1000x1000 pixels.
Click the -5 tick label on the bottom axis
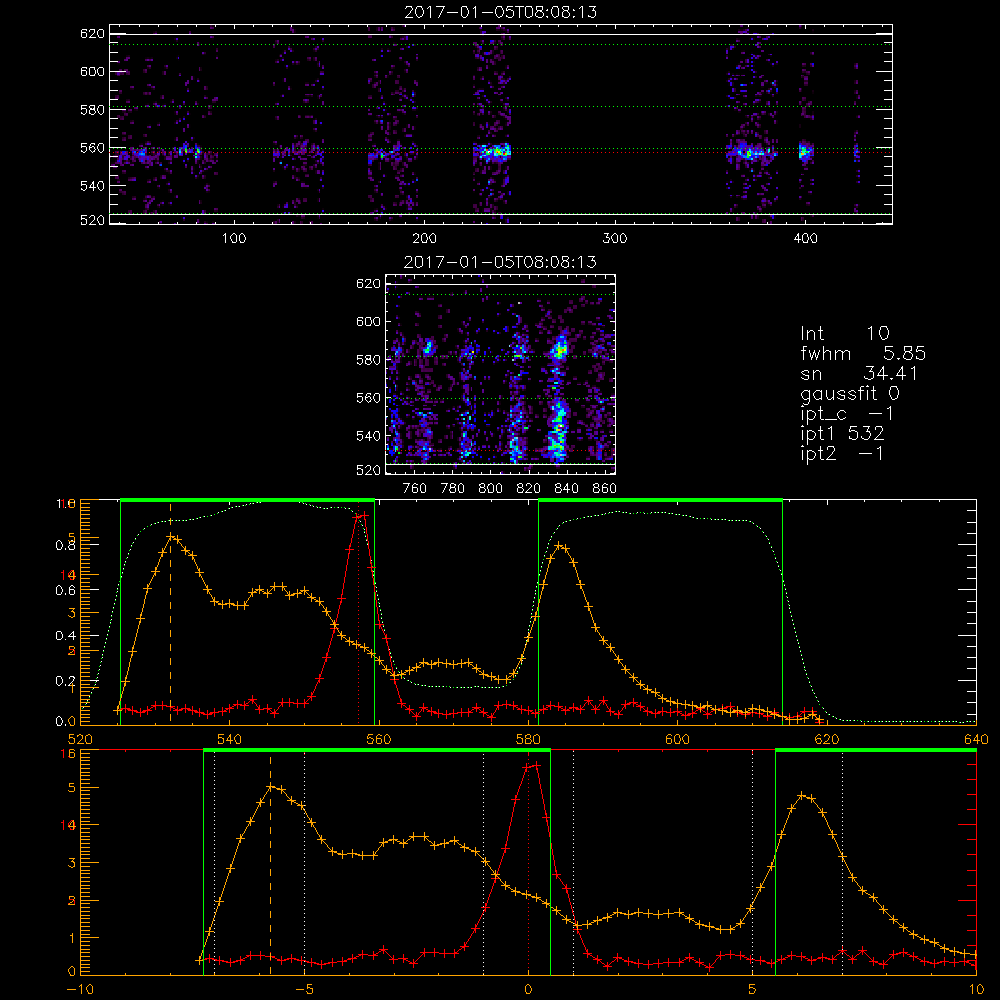coord(304,990)
